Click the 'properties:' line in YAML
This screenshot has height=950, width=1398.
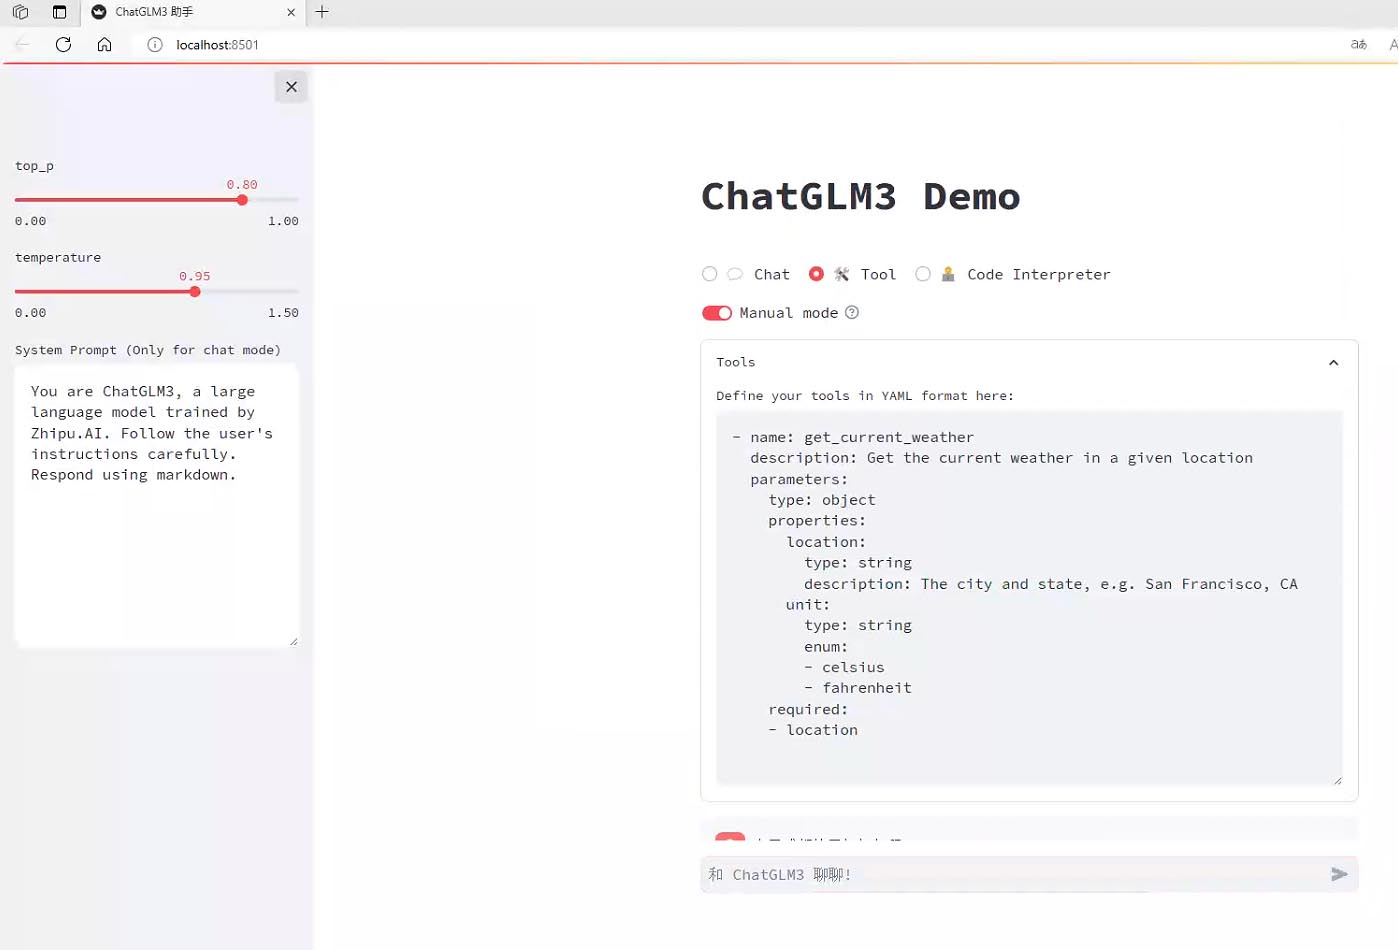click(x=817, y=521)
